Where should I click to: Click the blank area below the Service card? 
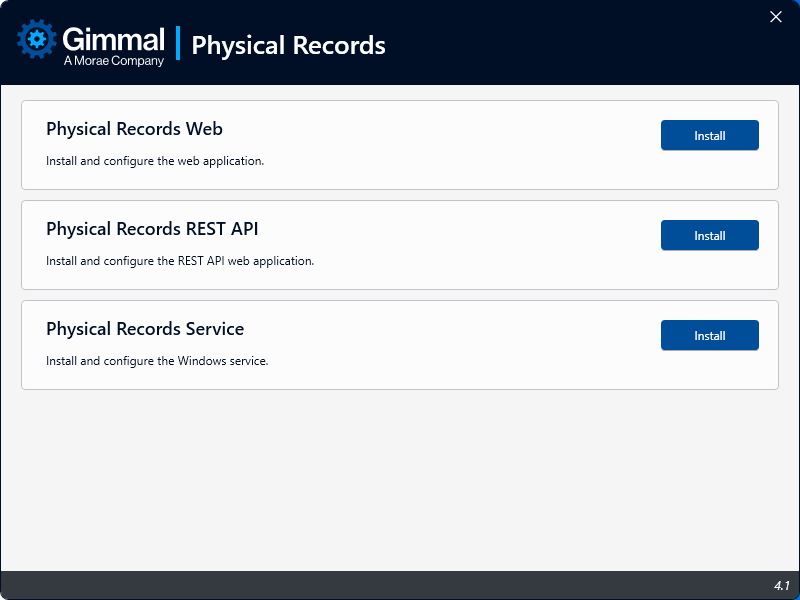[400, 480]
